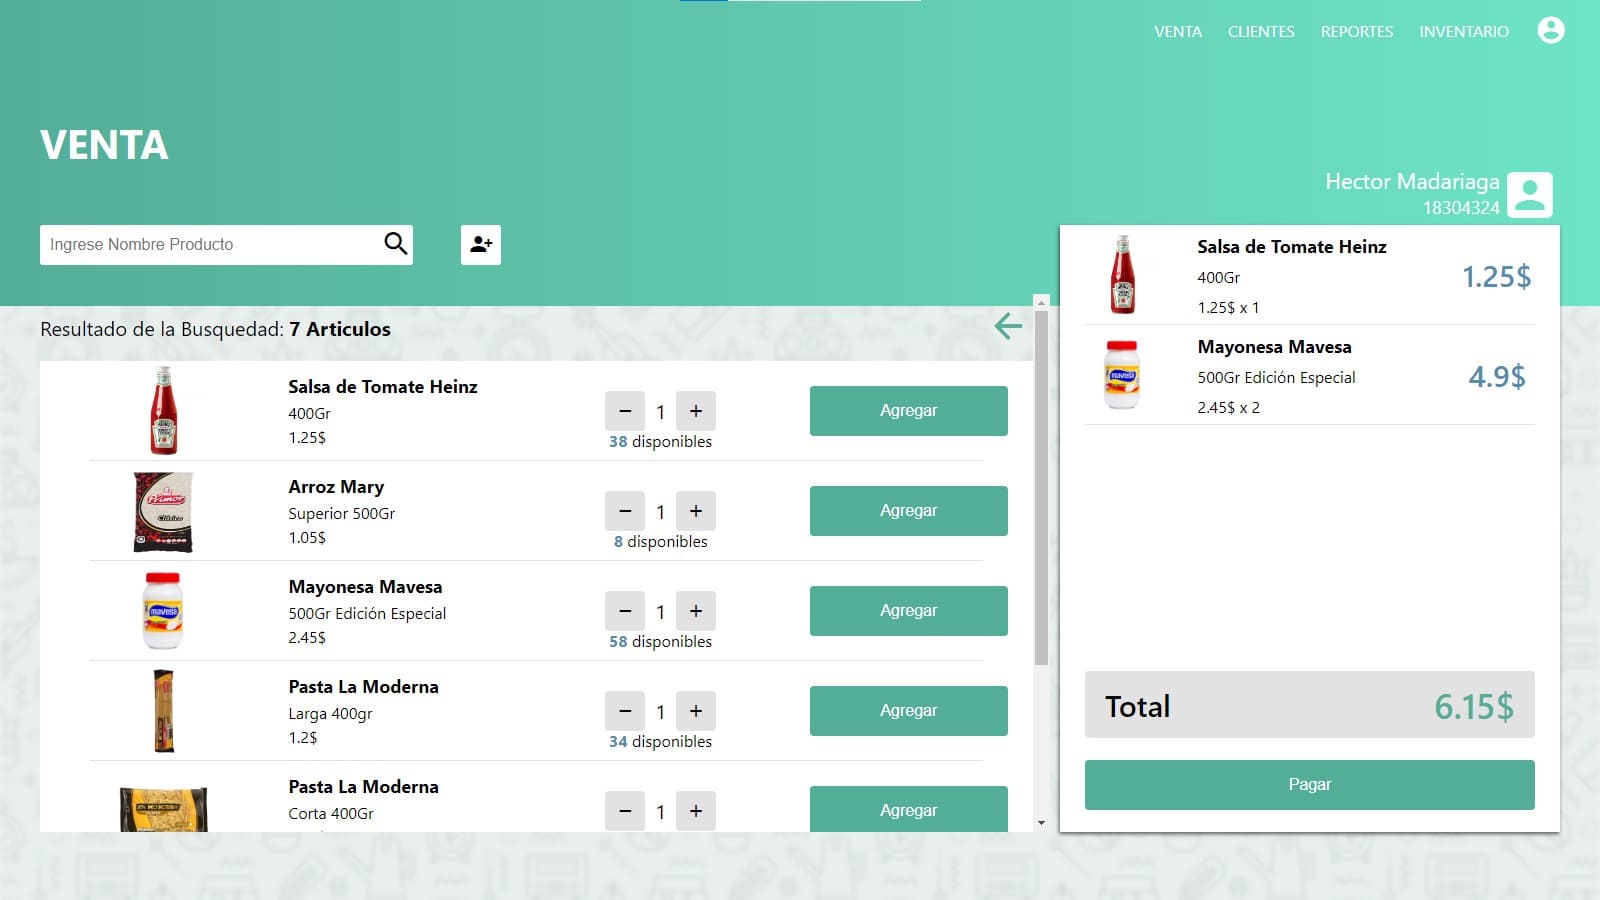Click the Mayonesa Mavesa image in cart
1600x900 pixels.
[1122, 375]
